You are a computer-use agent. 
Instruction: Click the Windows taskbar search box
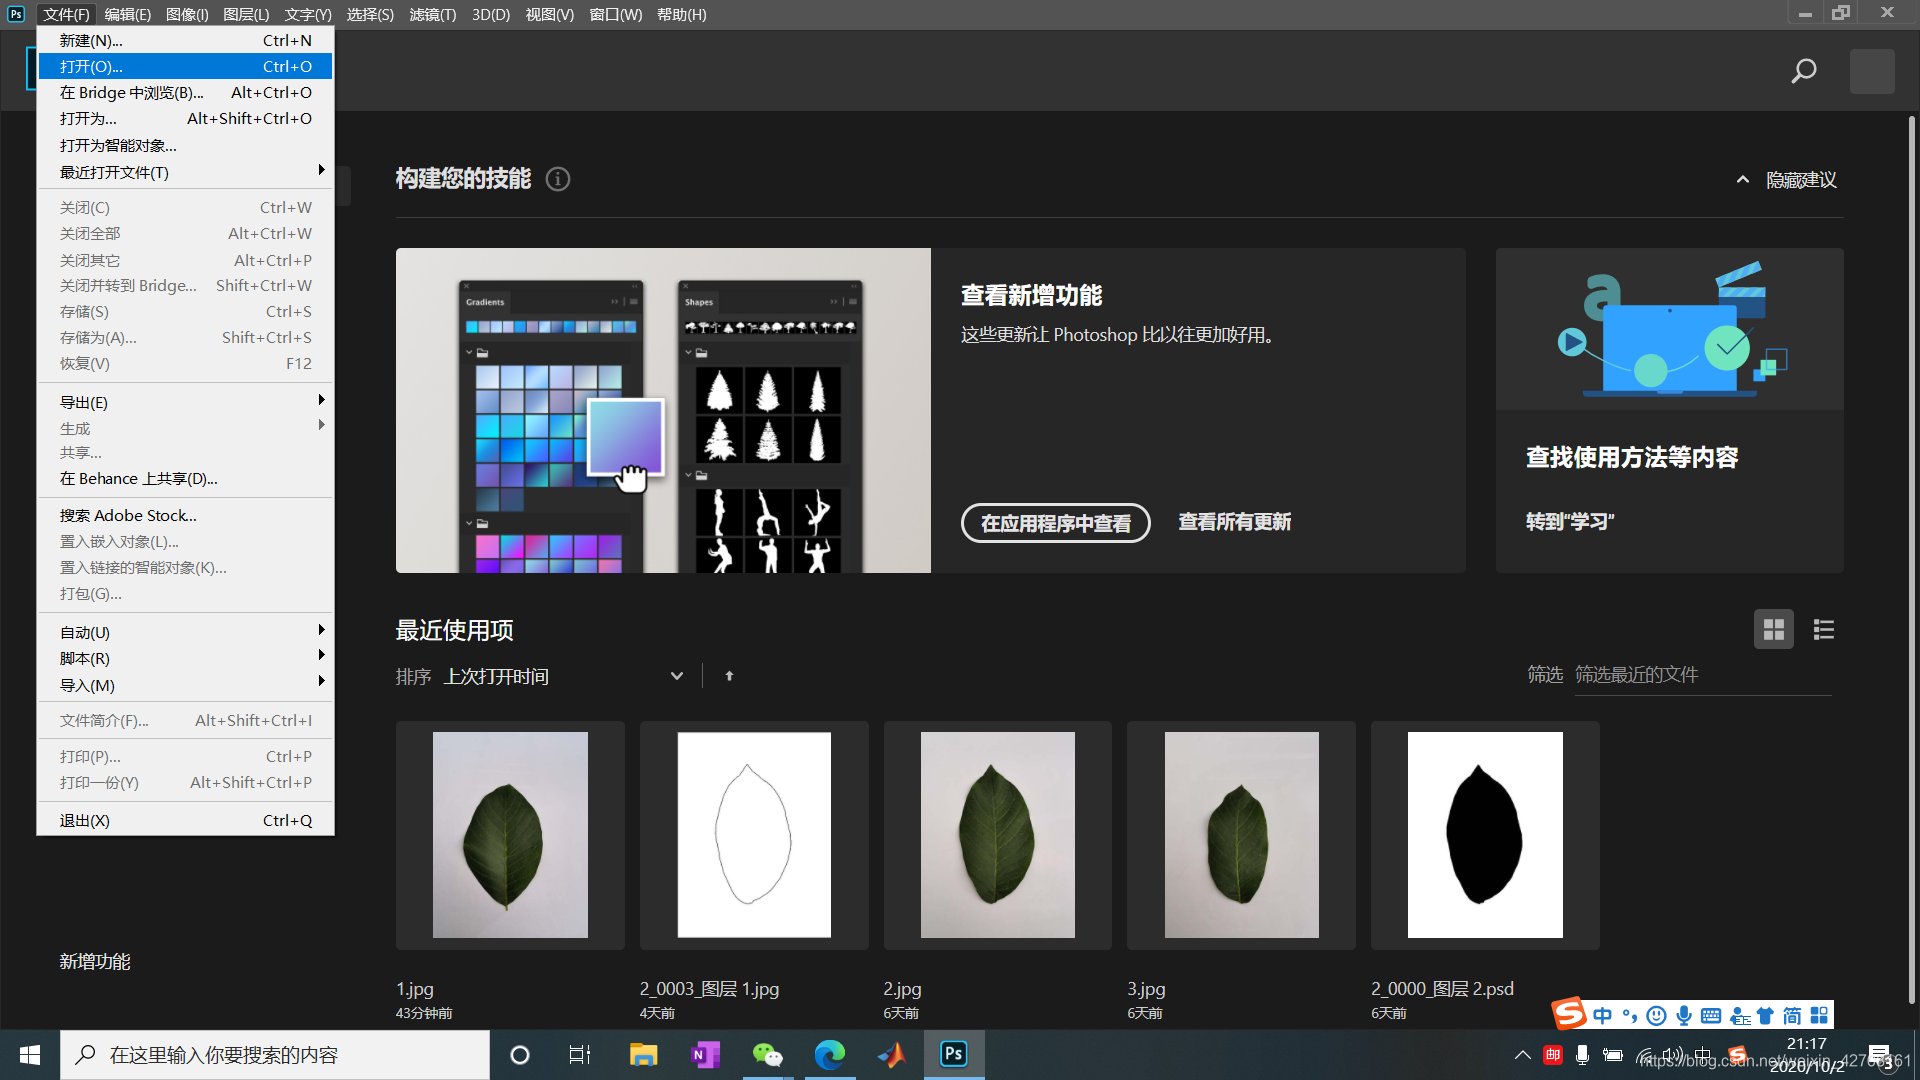pyautogui.click(x=275, y=1055)
